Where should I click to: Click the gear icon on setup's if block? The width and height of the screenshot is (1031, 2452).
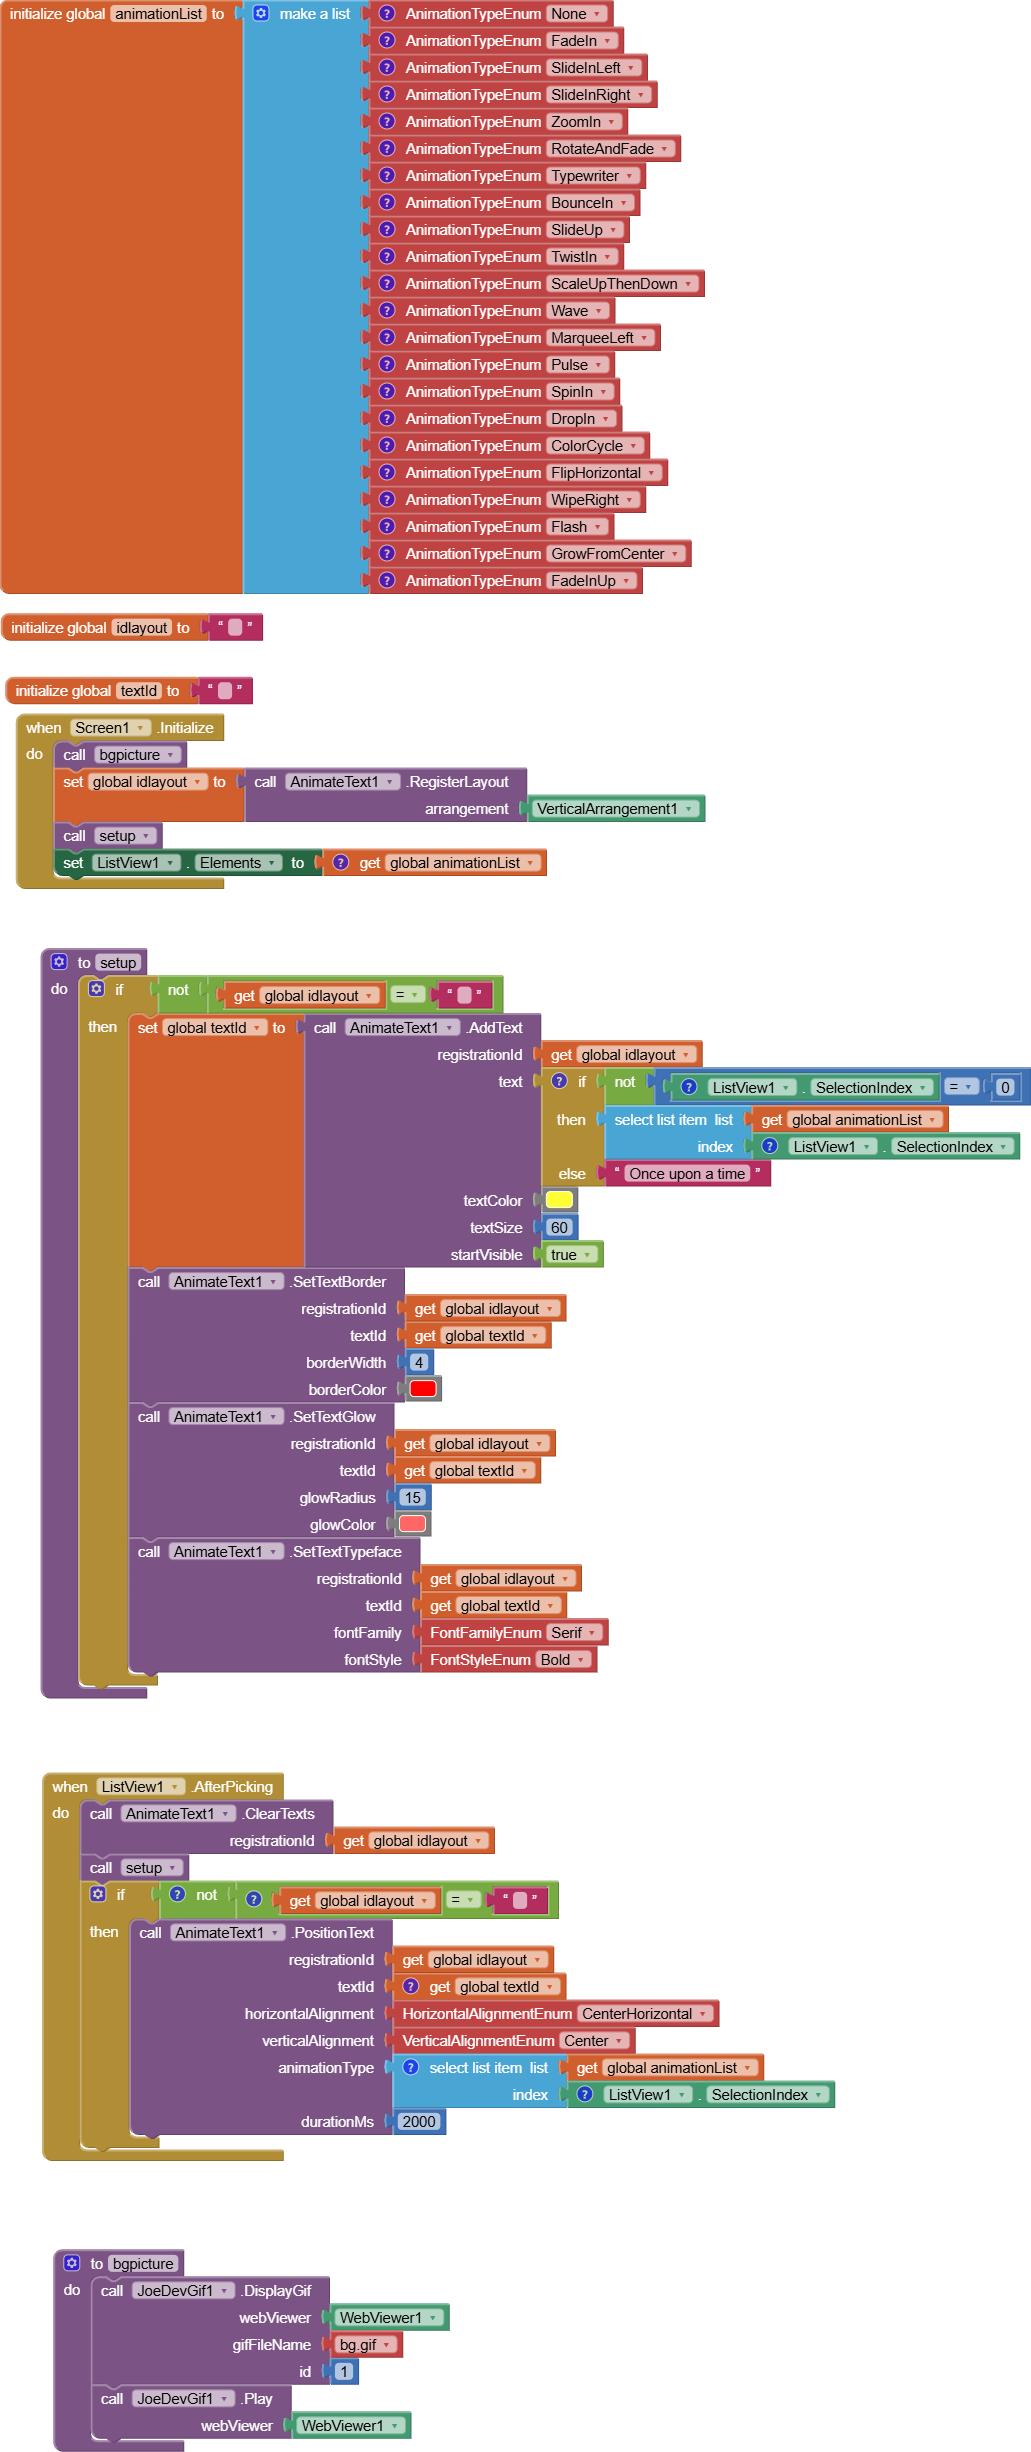[96, 989]
